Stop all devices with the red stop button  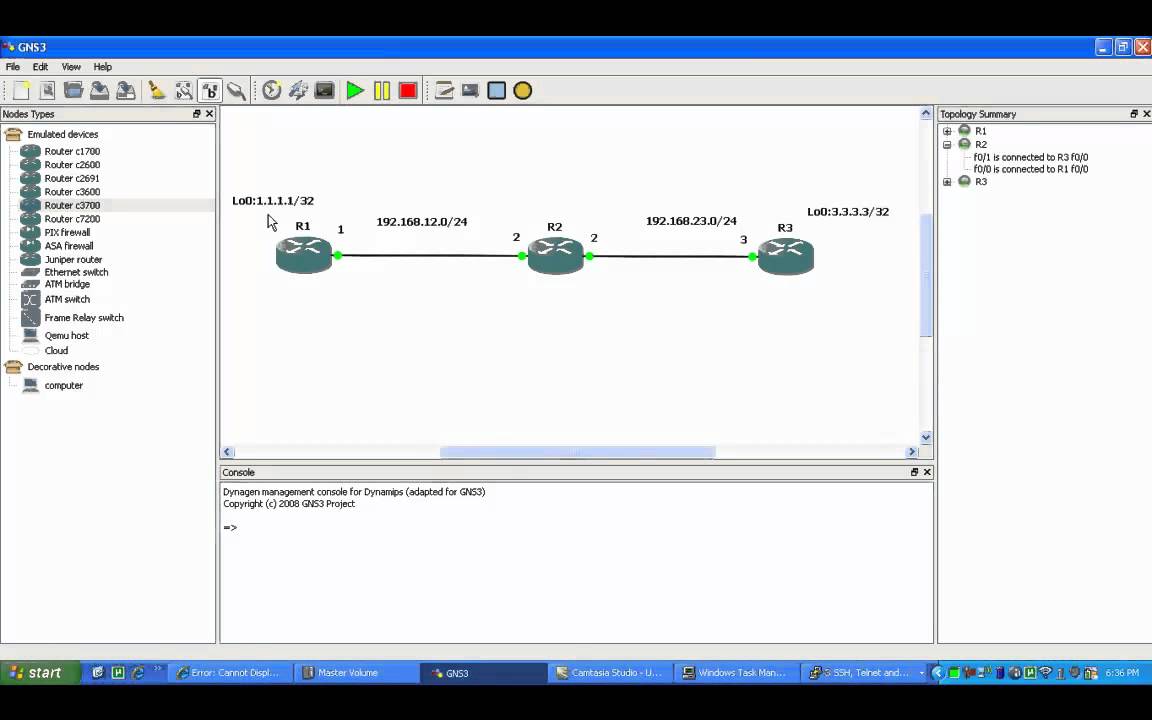click(x=408, y=90)
